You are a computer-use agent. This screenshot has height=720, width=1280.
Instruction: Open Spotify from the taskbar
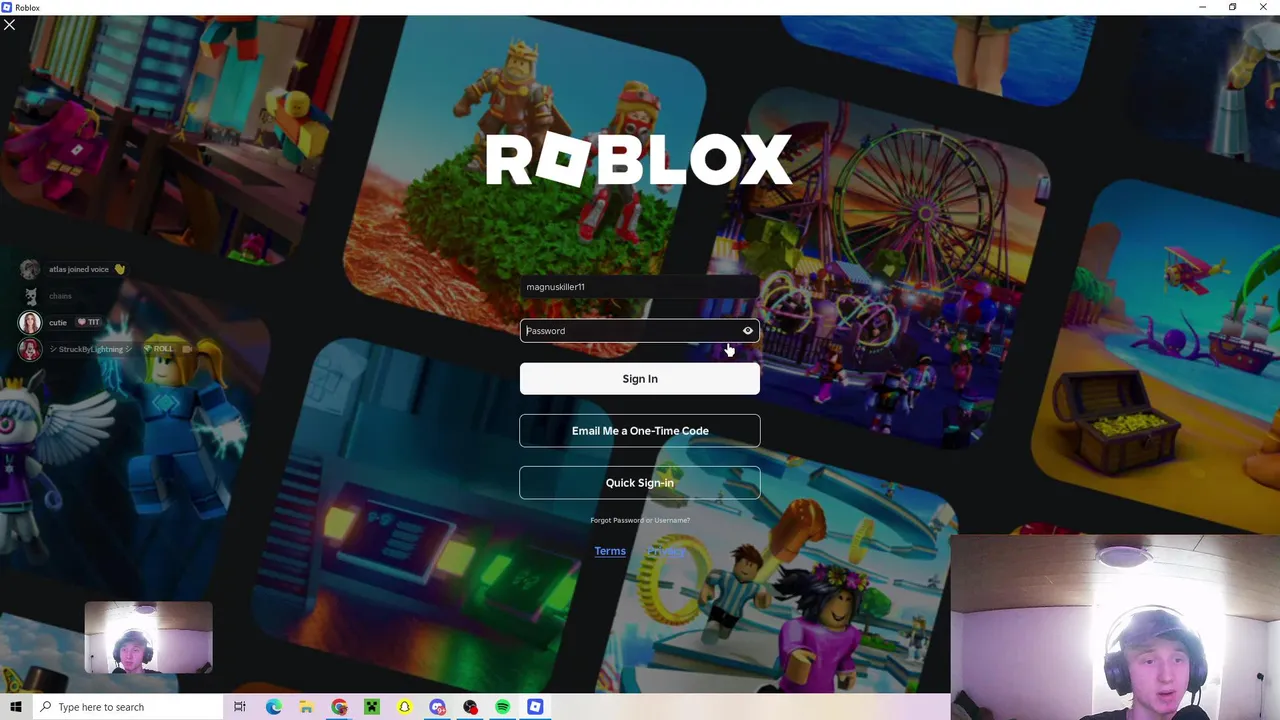coord(503,707)
